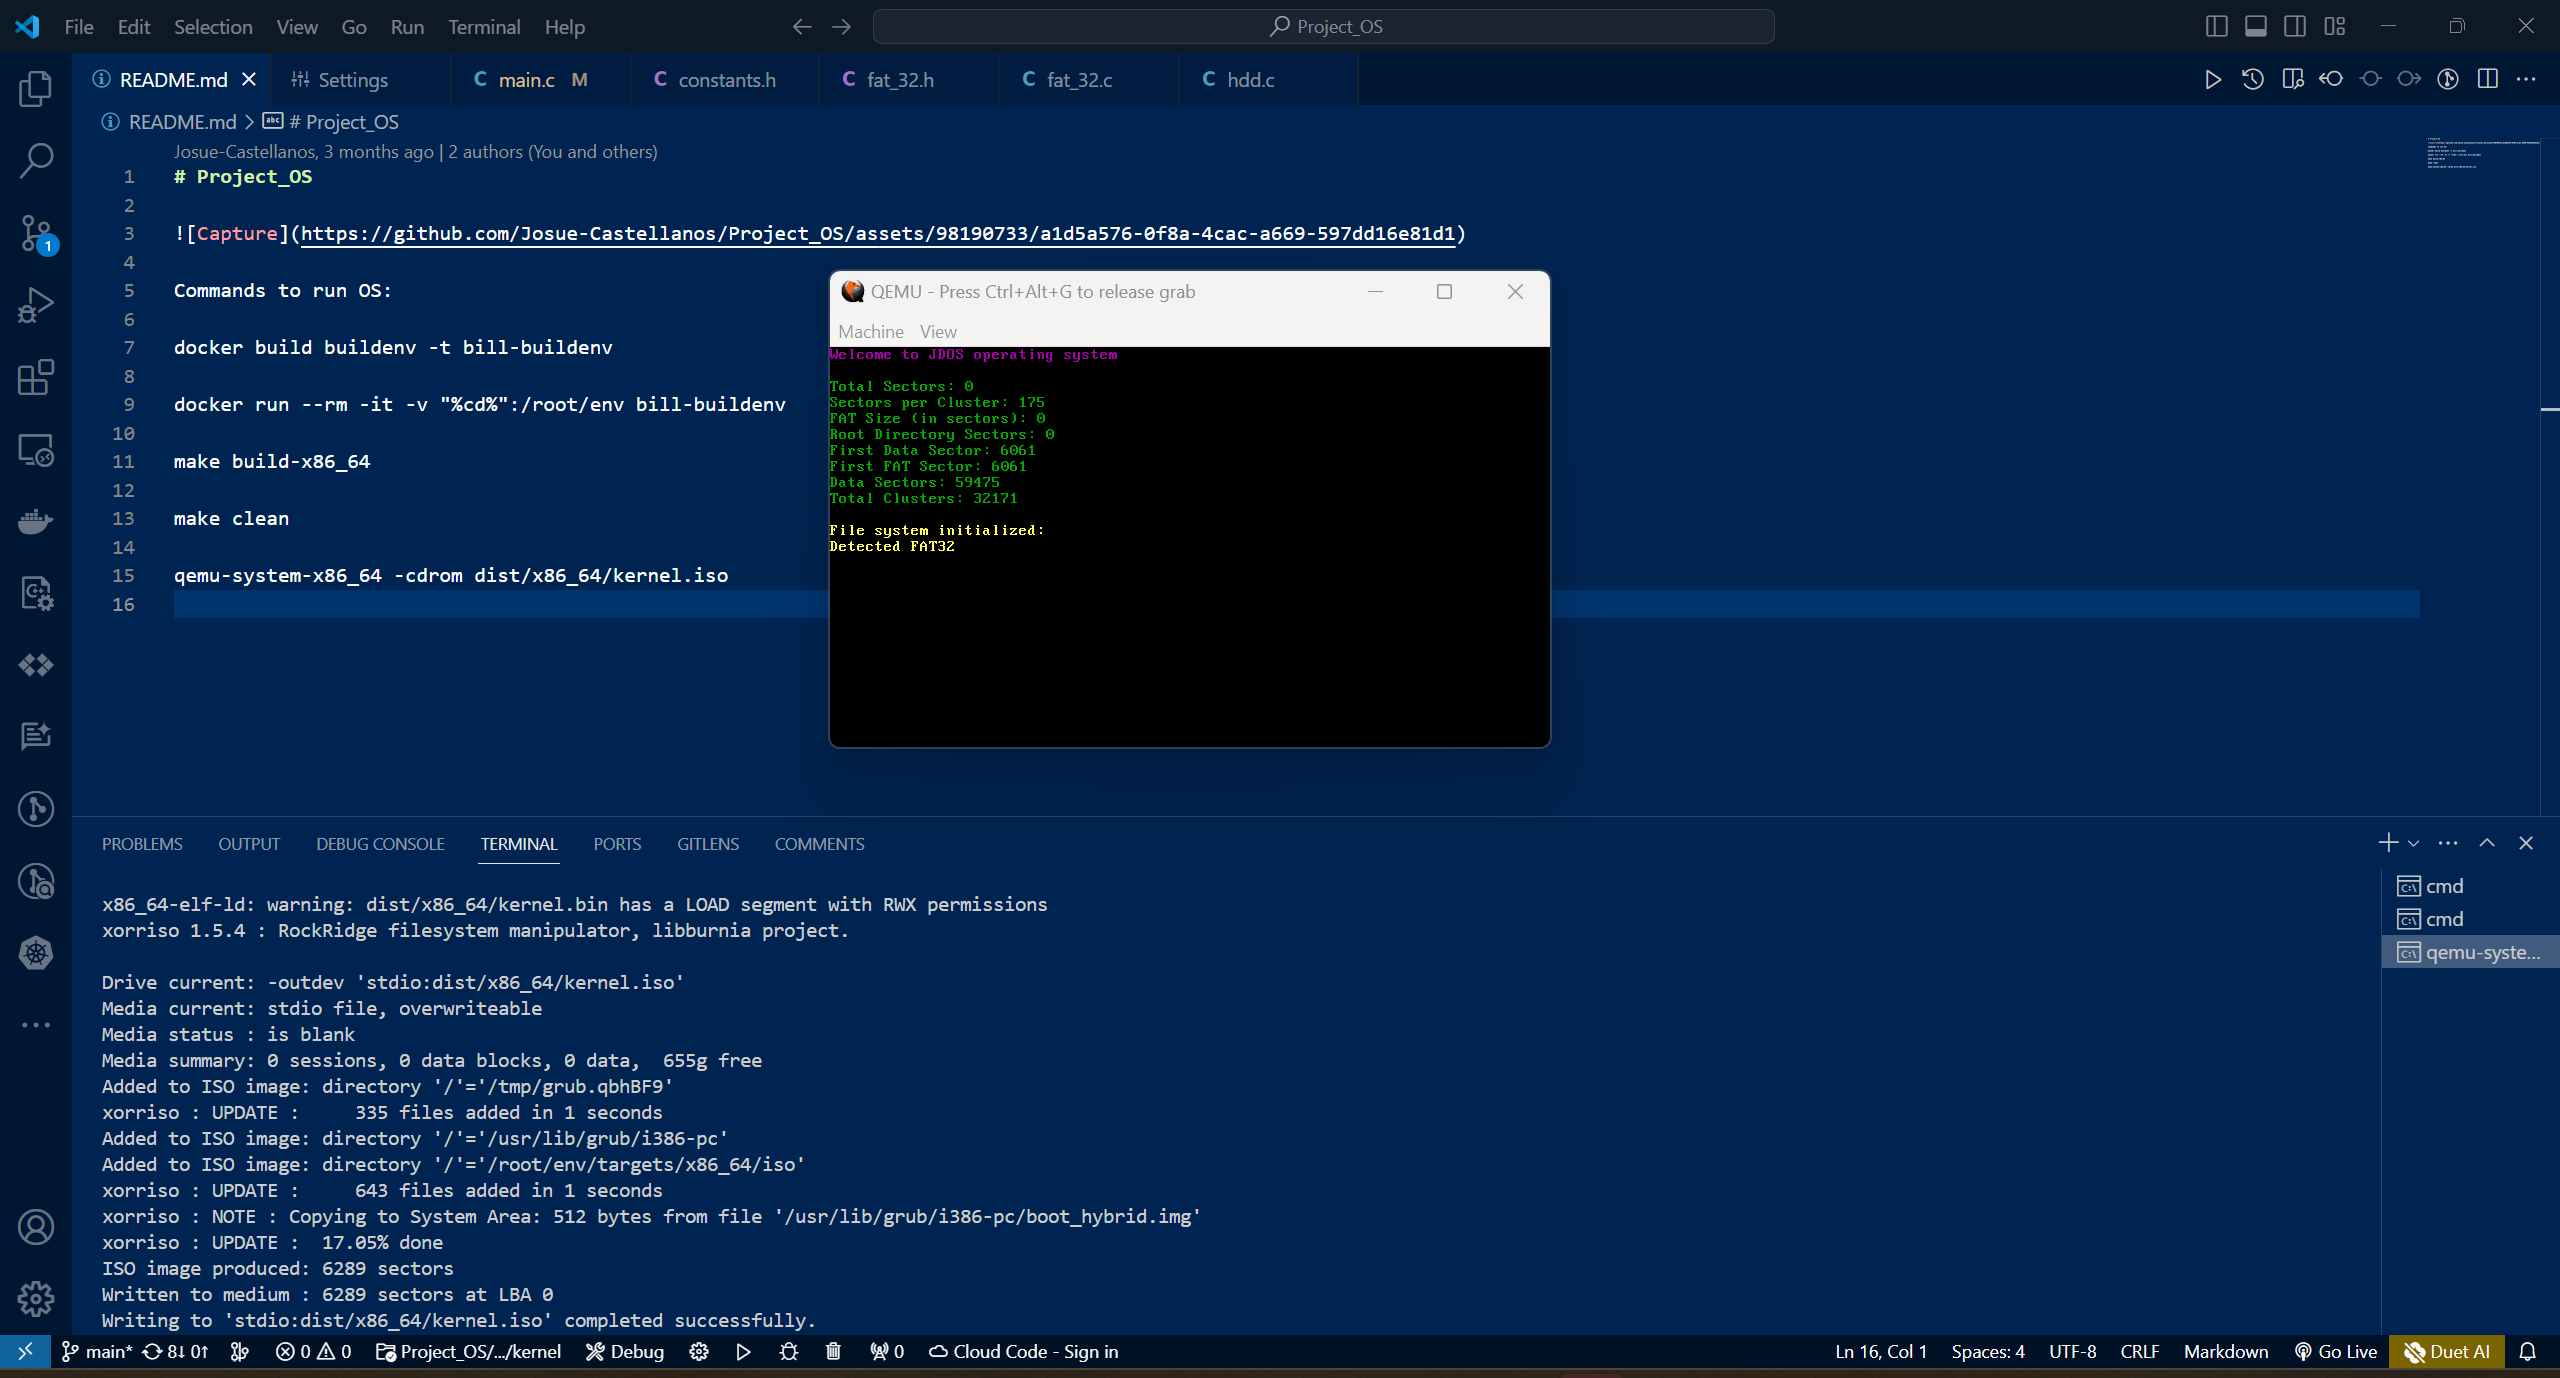Open the Docker view in sidebar
This screenshot has height=1378, width=2560.
(36, 522)
